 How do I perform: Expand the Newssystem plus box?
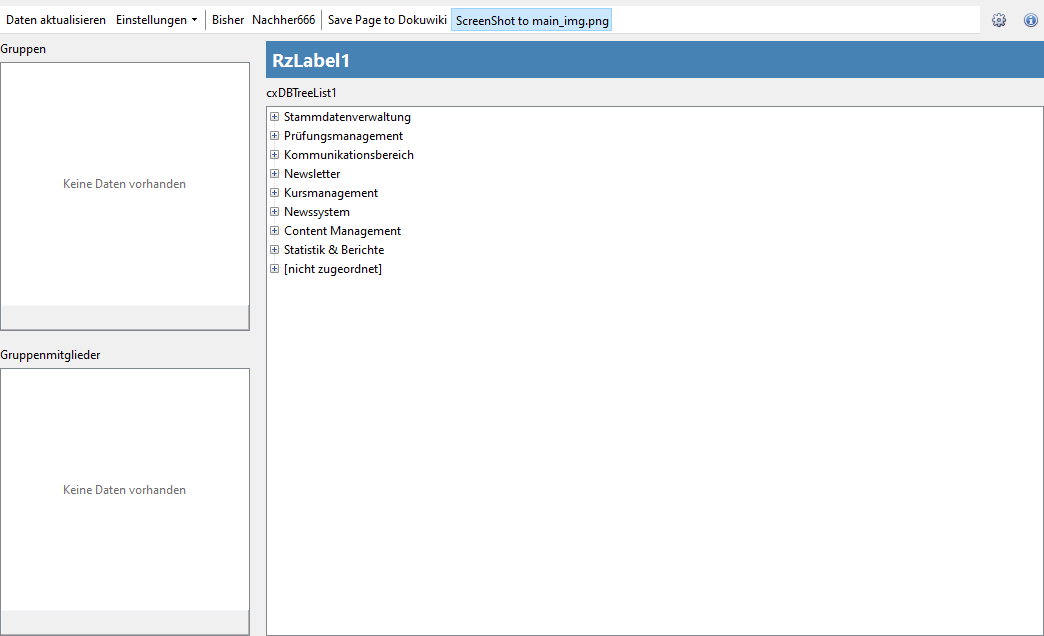[274, 212]
